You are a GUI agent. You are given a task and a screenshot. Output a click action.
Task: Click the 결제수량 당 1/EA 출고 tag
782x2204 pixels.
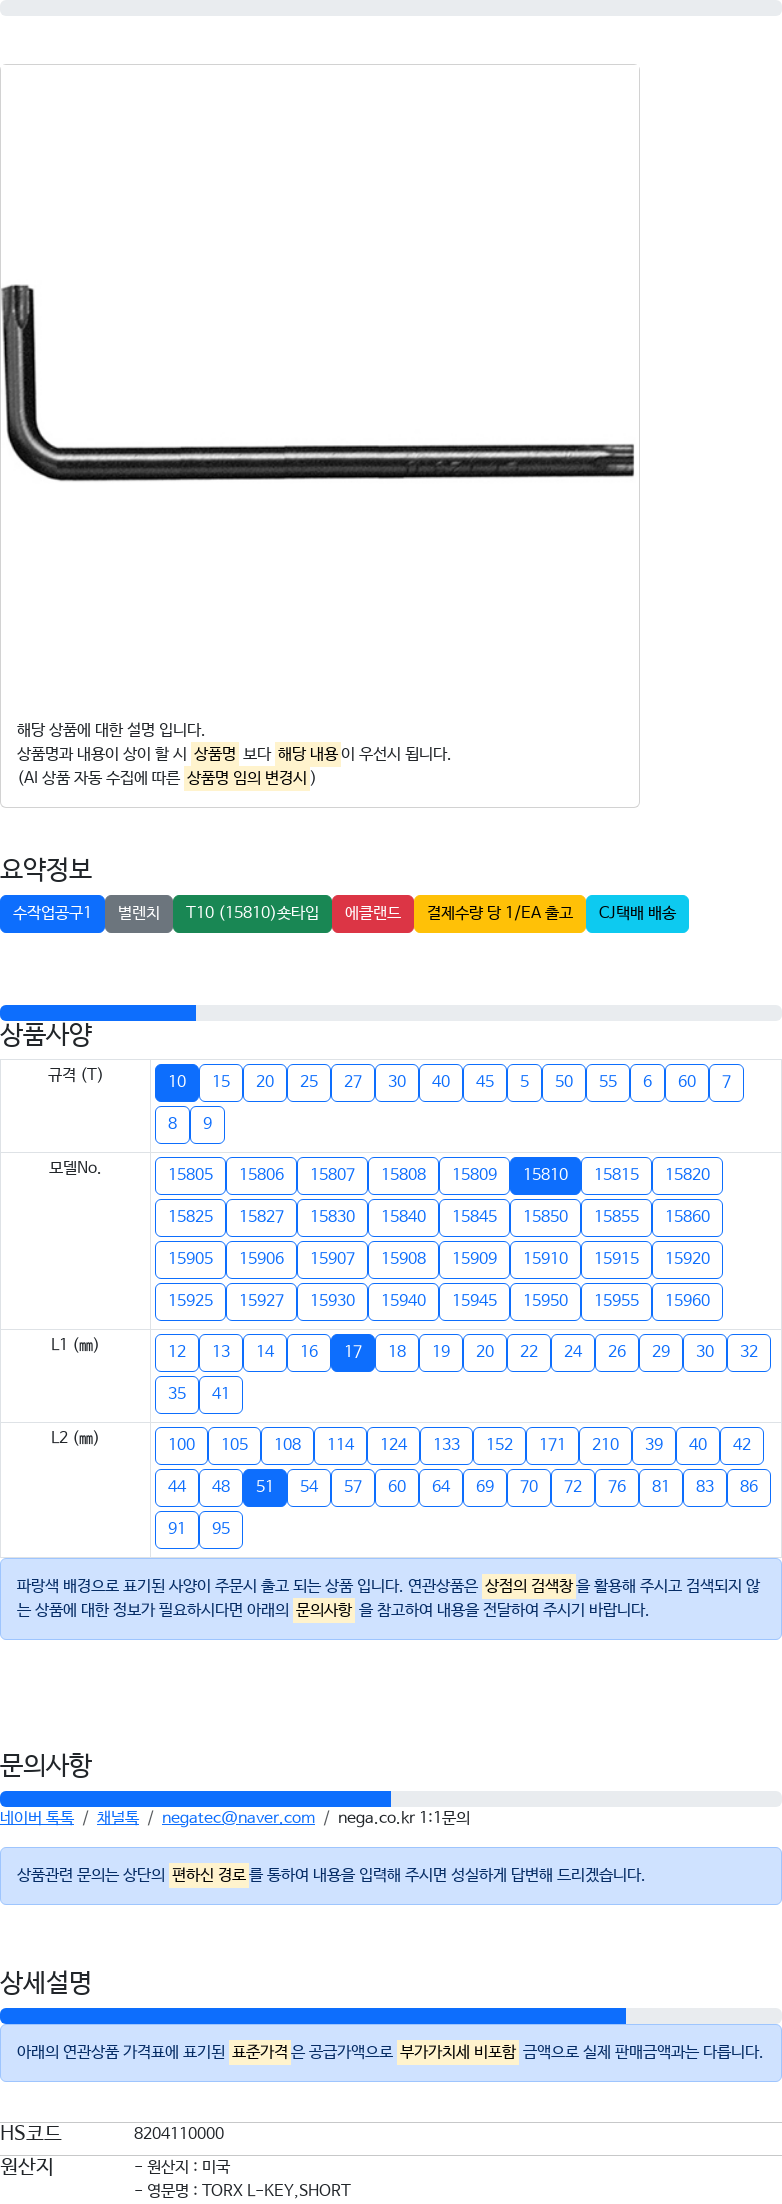tap(500, 913)
